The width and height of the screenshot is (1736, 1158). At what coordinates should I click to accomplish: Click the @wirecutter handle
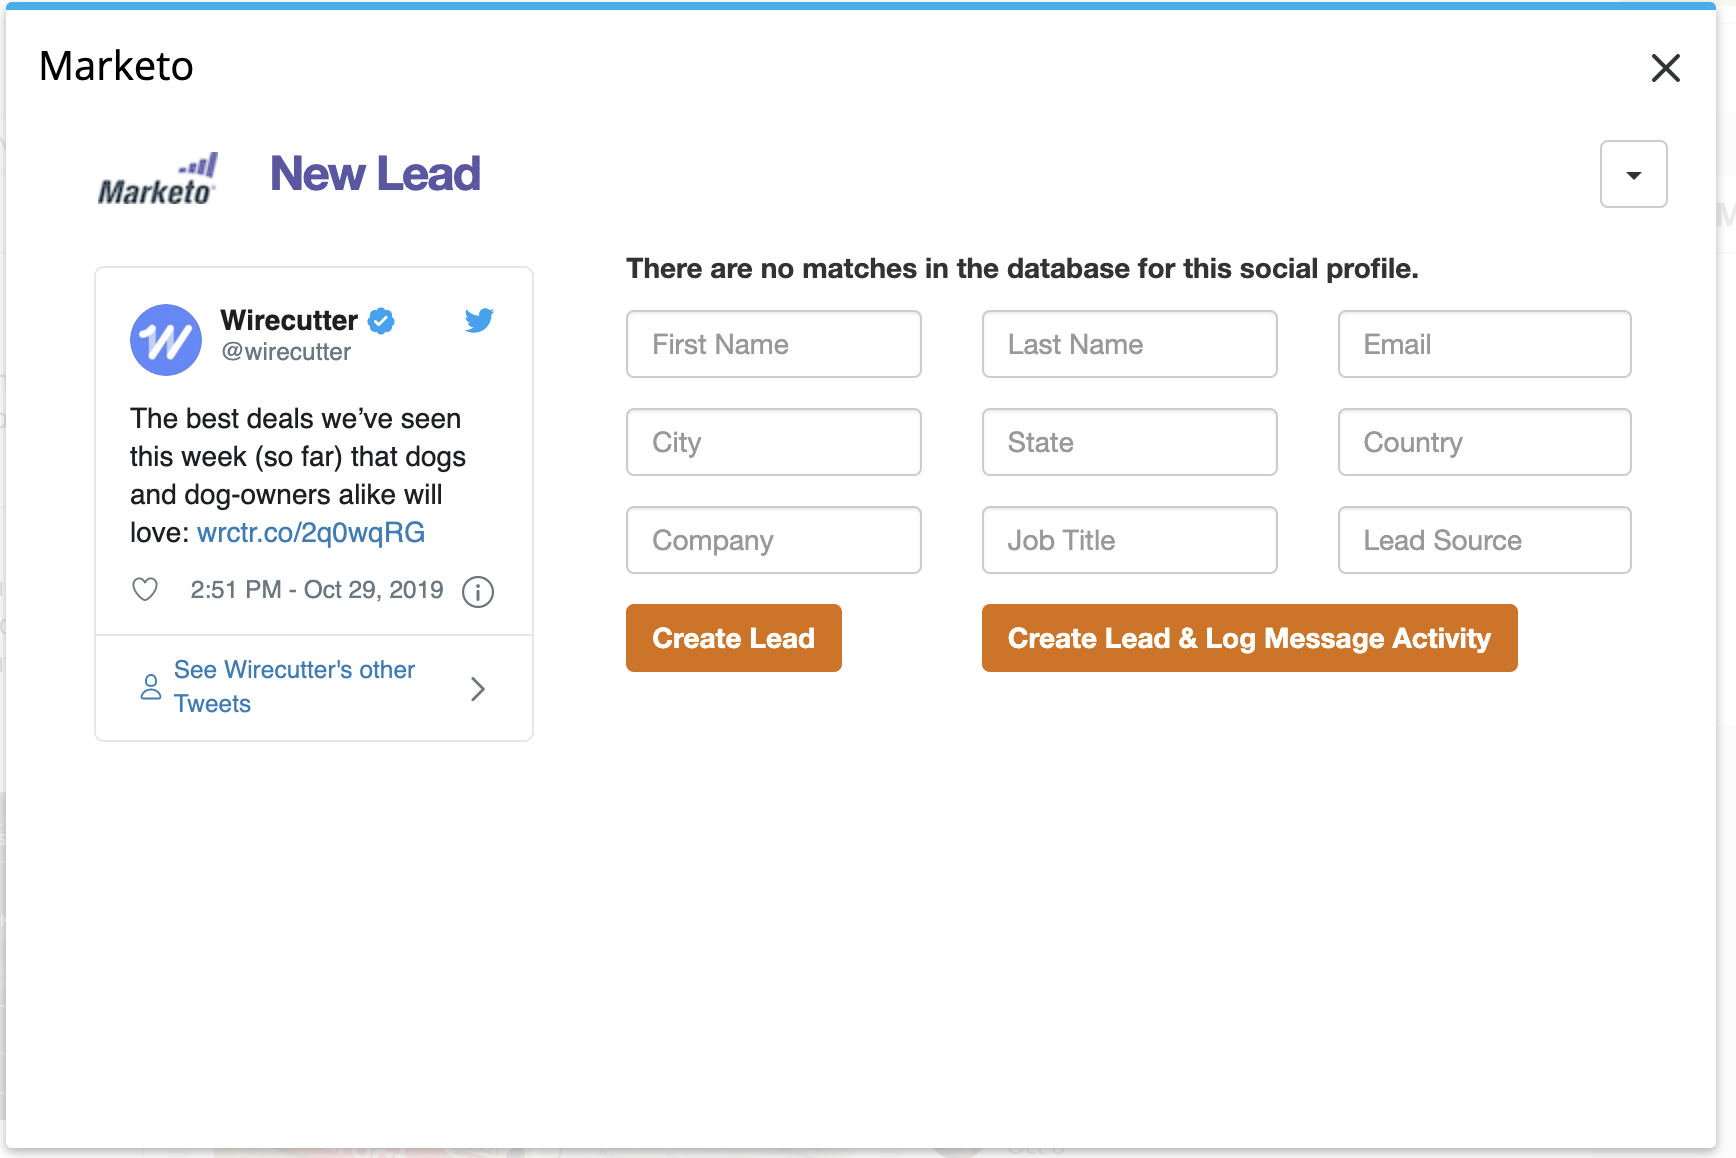(286, 352)
